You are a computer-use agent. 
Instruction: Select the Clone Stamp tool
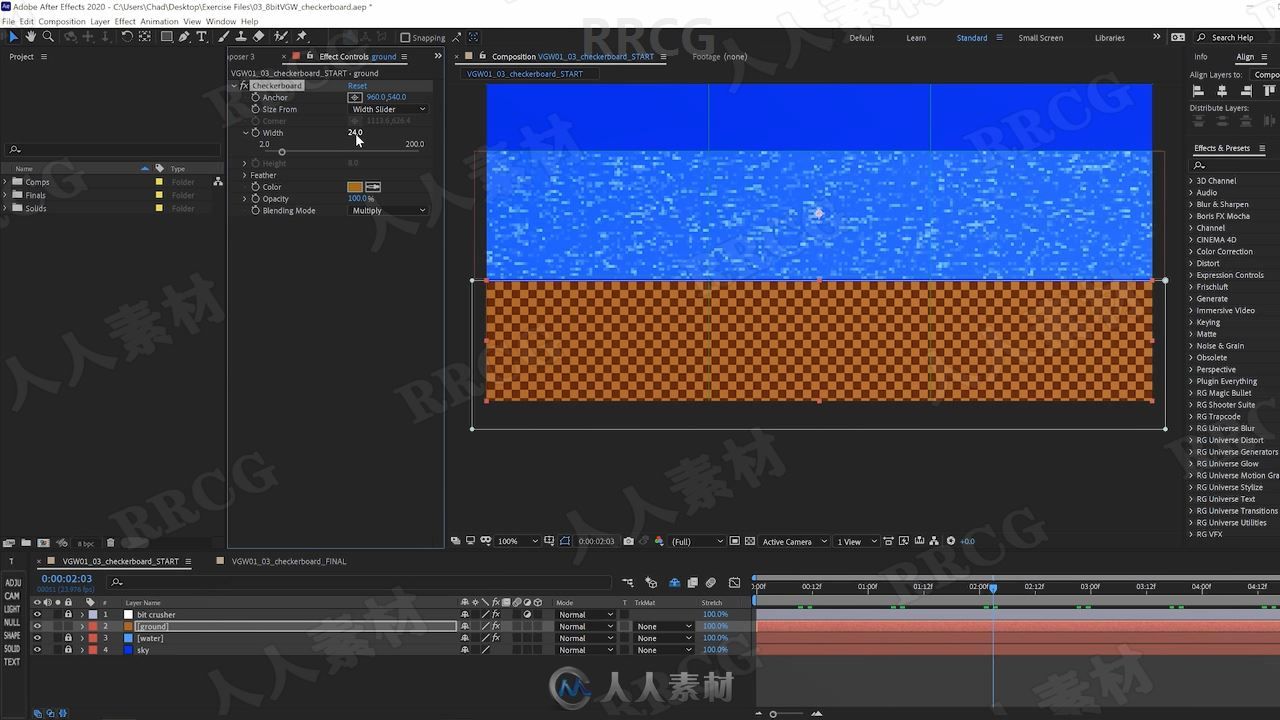click(242, 37)
